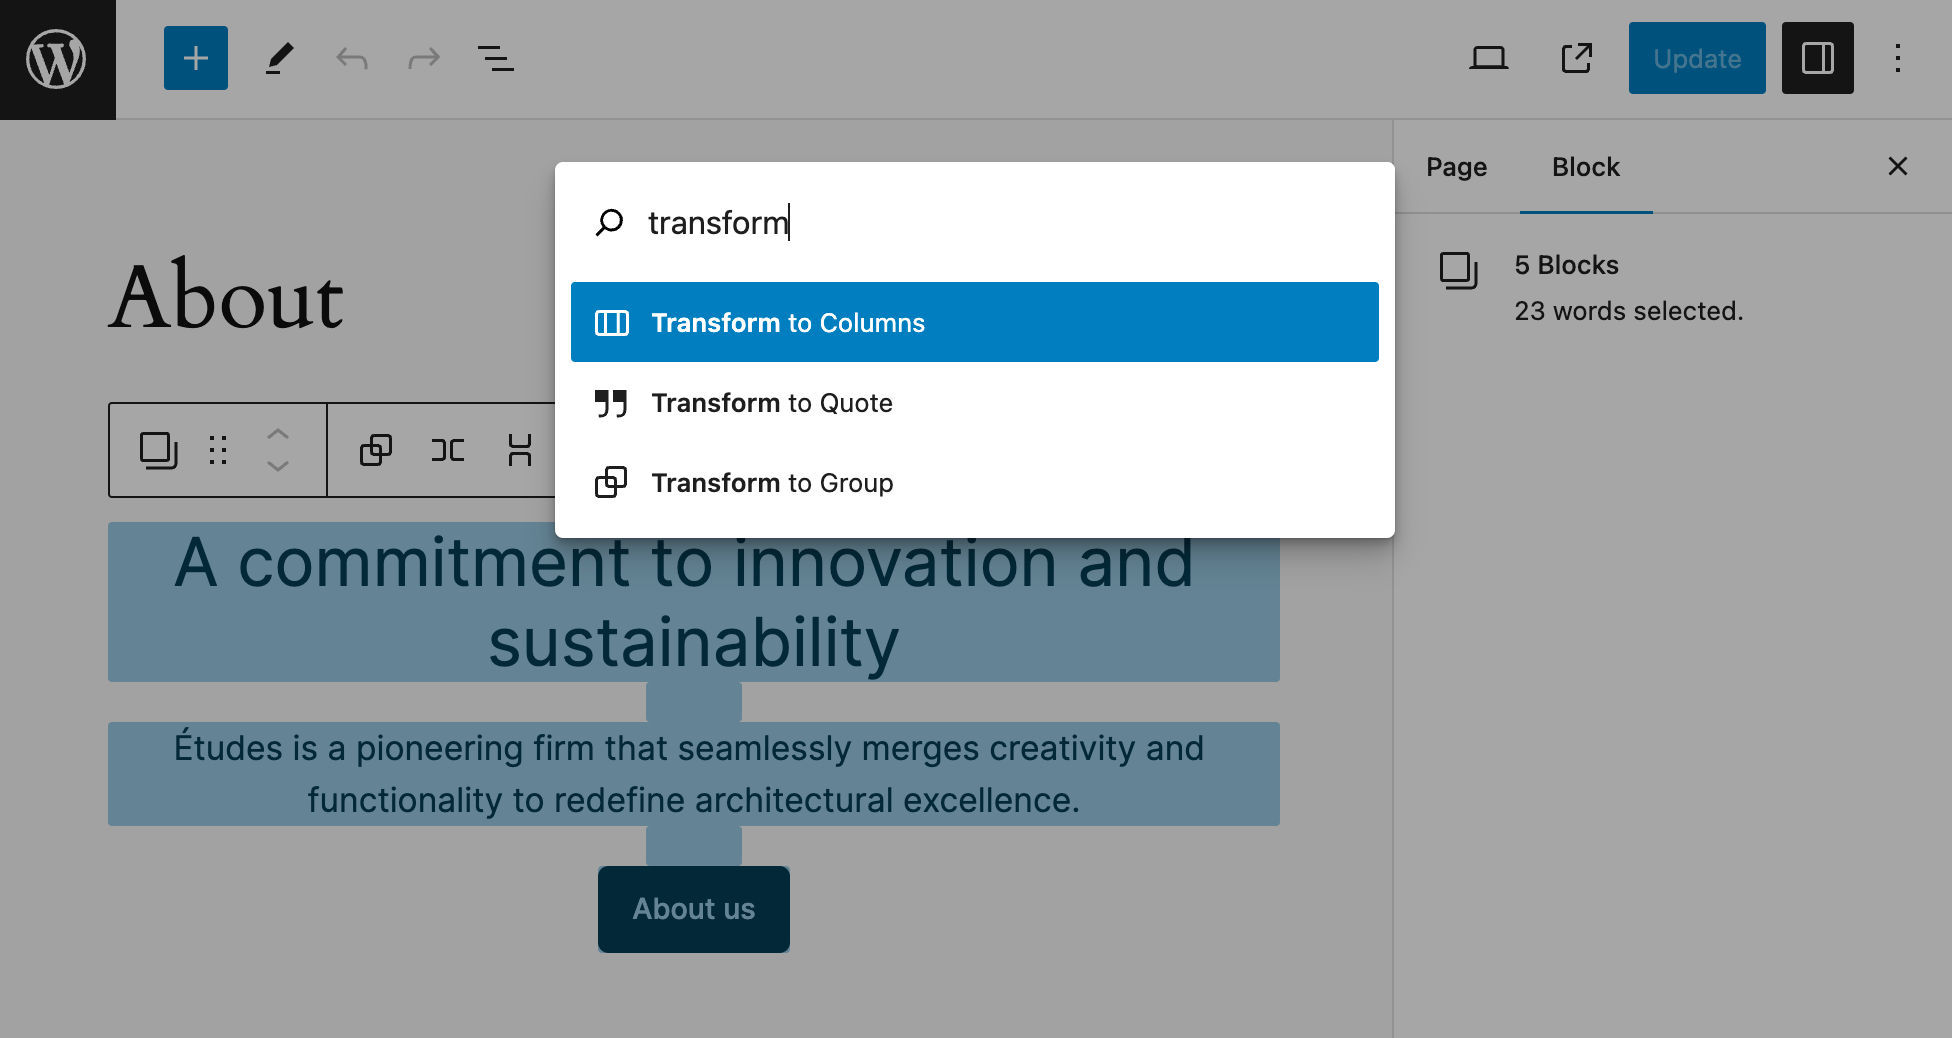This screenshot has height=1038, width=1952.
Task: Click the About us button block
Action: click(x=694, y=909)
